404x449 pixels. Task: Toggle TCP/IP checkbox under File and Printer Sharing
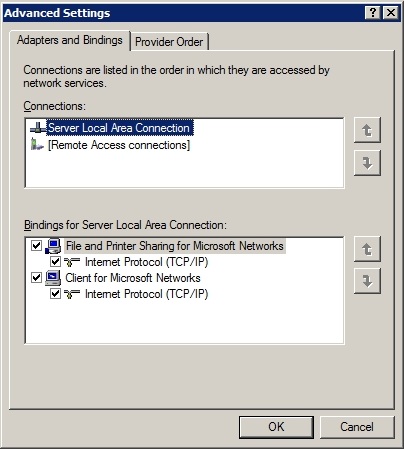coord(55,262)
